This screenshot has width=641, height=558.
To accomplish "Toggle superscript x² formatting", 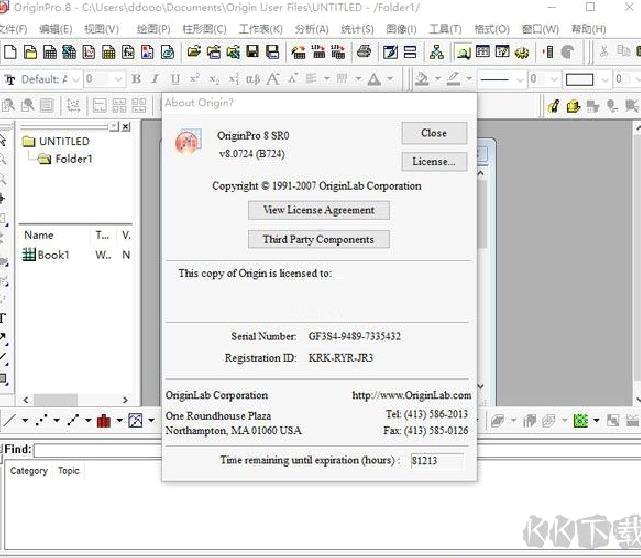I will pos(195,79).
